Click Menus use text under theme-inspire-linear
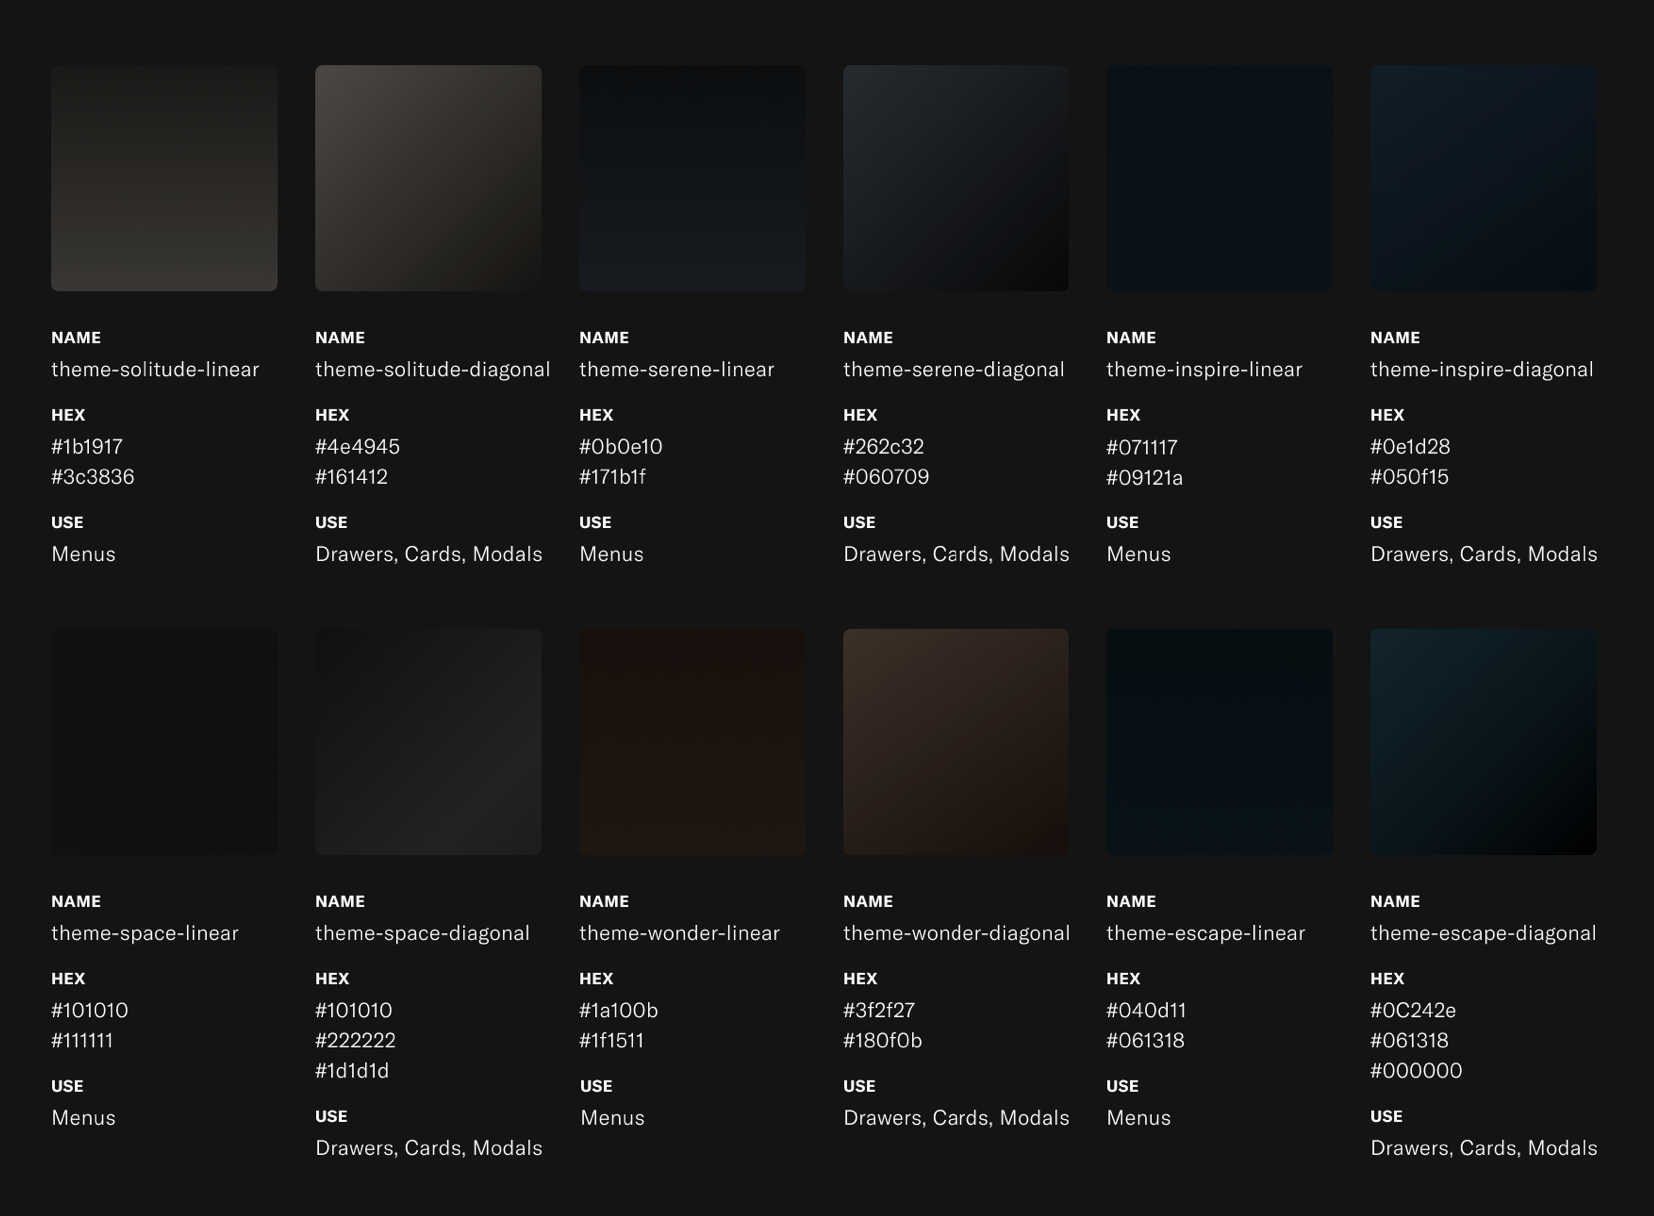This screenshot has width=1654, height=1216. [1138, 554]
